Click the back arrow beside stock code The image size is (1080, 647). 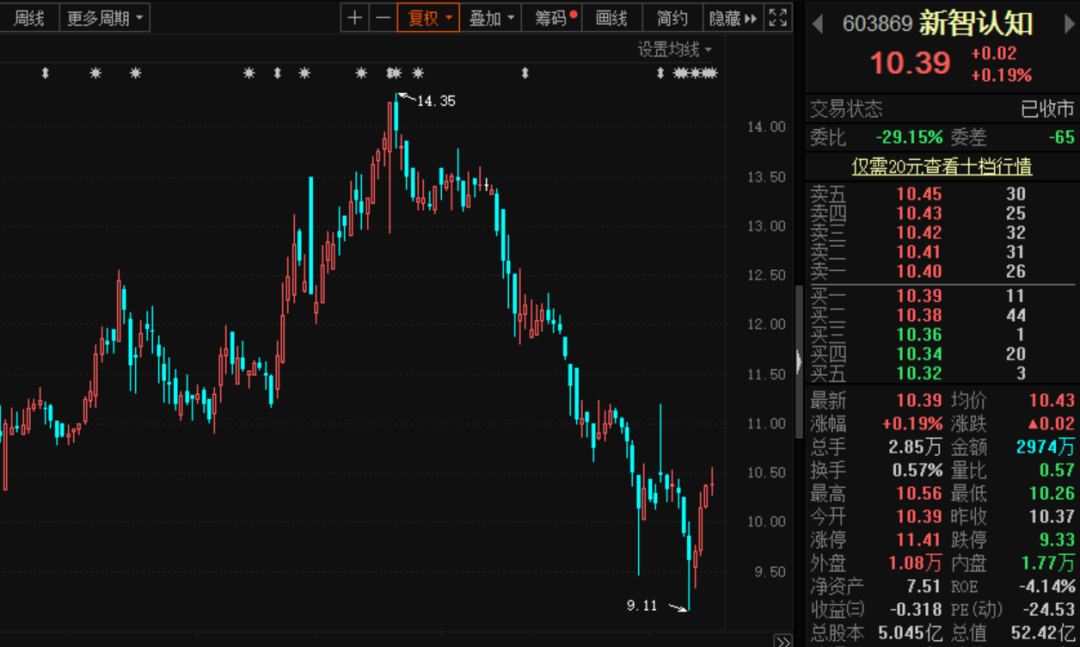pyautogui.click(x=817, y=23)
